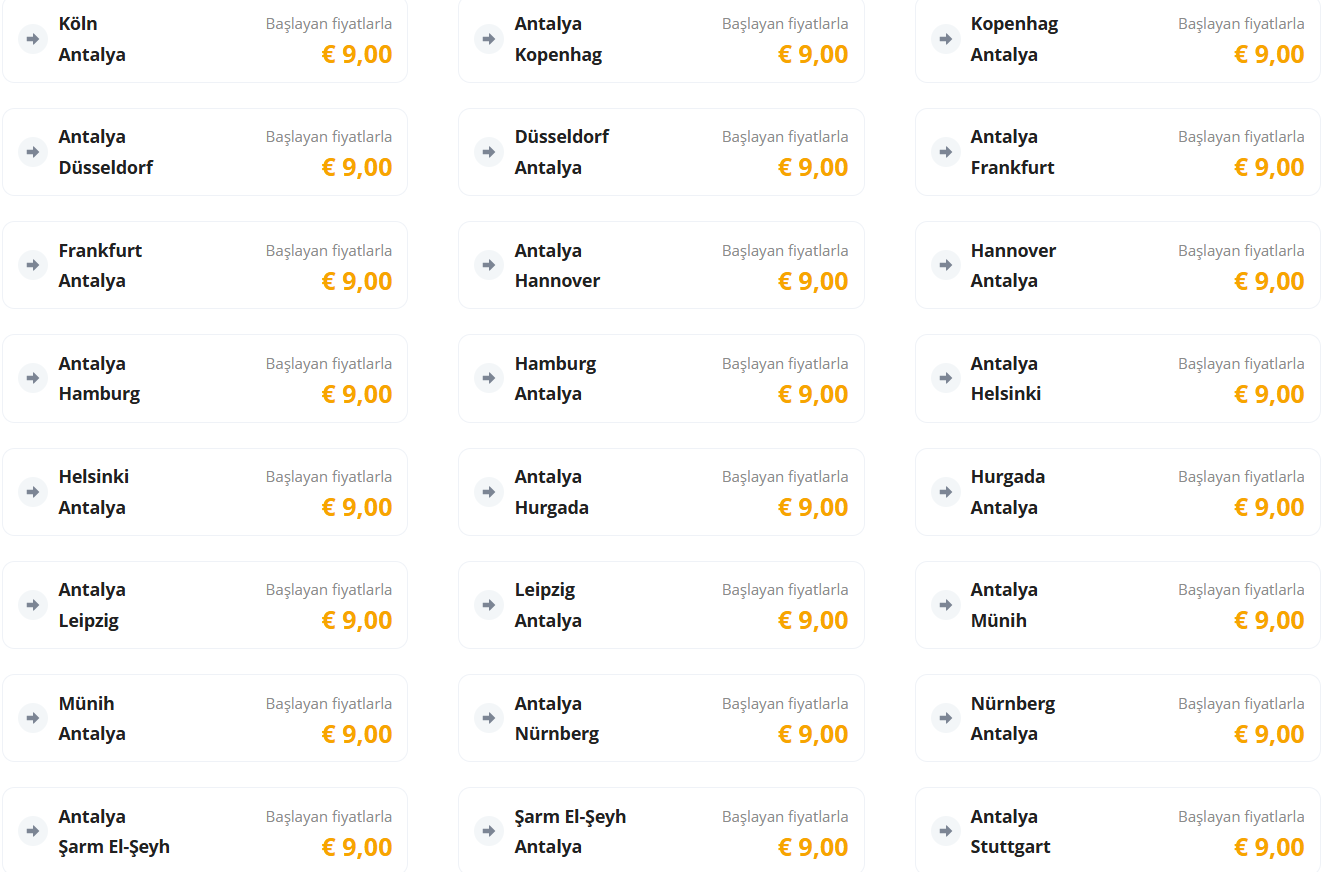Open the Antalya to Kopenhag flight offer
Image resolution: width=1328 pixels, height=872 pixels.
pos(661,39)
